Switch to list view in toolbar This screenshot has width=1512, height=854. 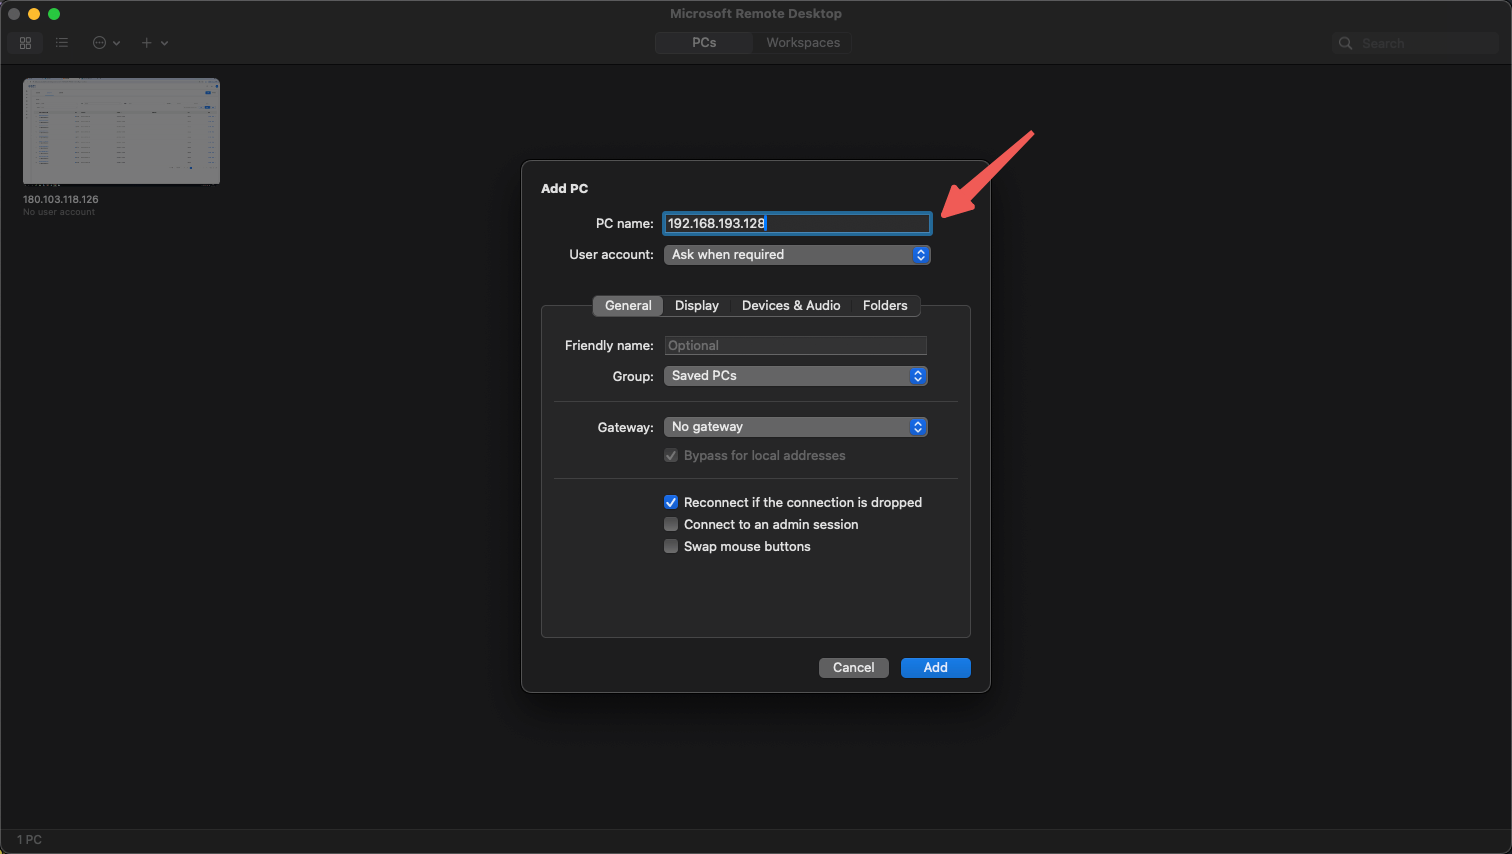(x=62, y=43)
